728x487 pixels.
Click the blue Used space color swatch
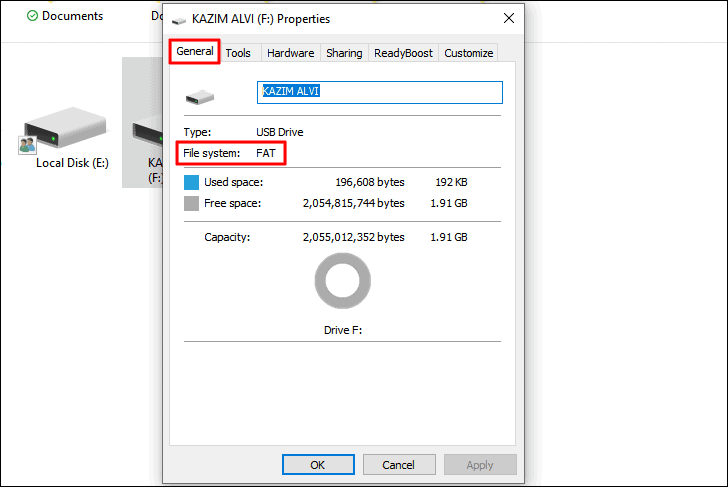click(191, 182)
